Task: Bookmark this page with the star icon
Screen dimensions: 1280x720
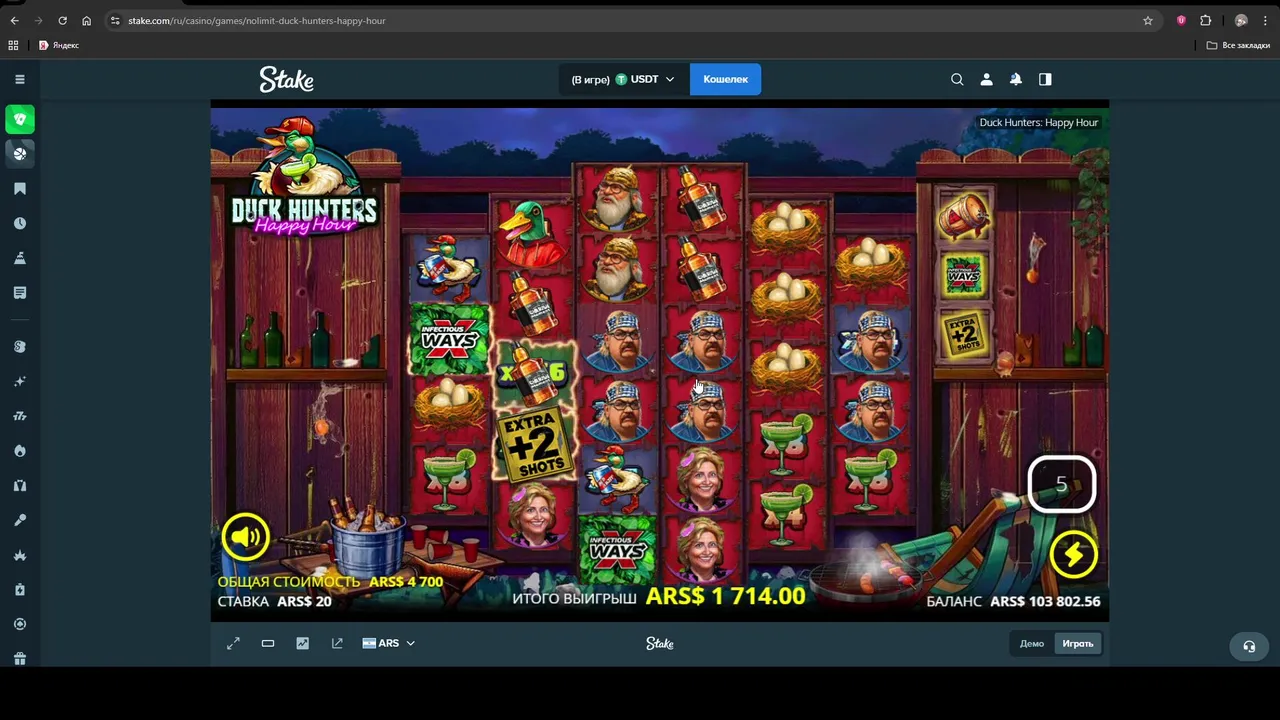Action: click(x=1148, y=20)
